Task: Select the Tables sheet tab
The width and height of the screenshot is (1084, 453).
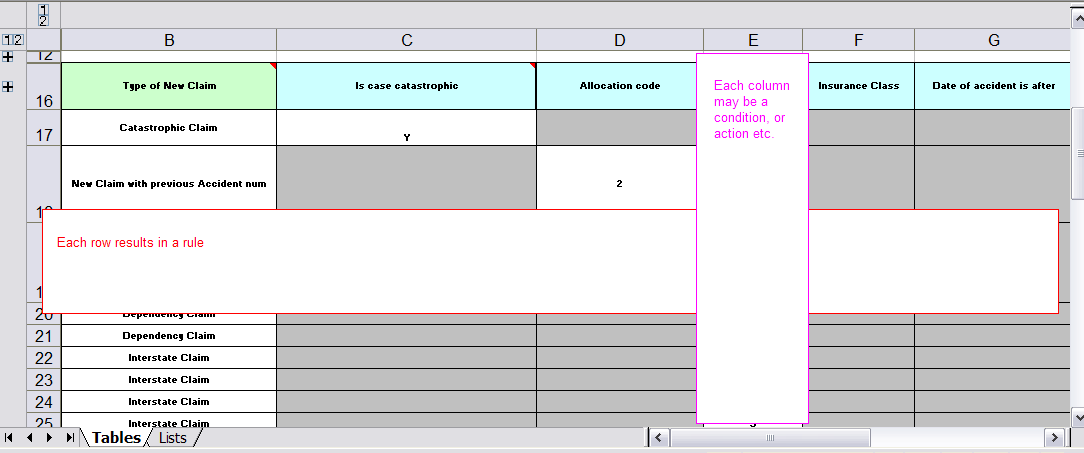Action: coord(116,438)
